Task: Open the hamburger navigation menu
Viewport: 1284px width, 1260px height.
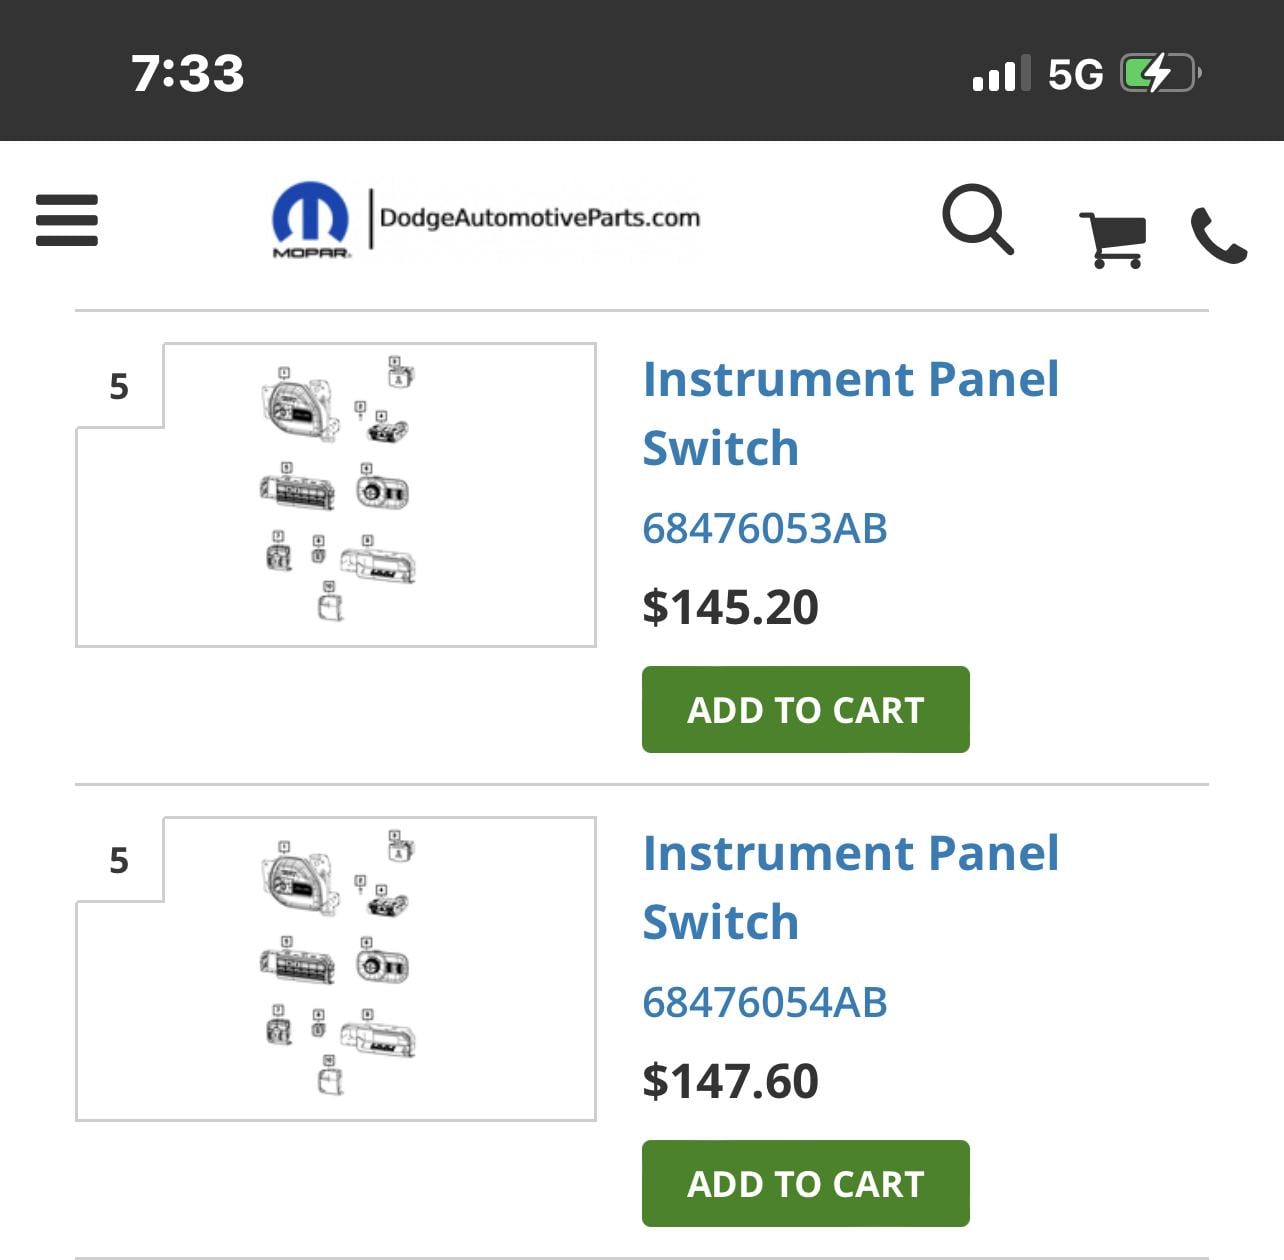Action: click(x=67, y=220)
